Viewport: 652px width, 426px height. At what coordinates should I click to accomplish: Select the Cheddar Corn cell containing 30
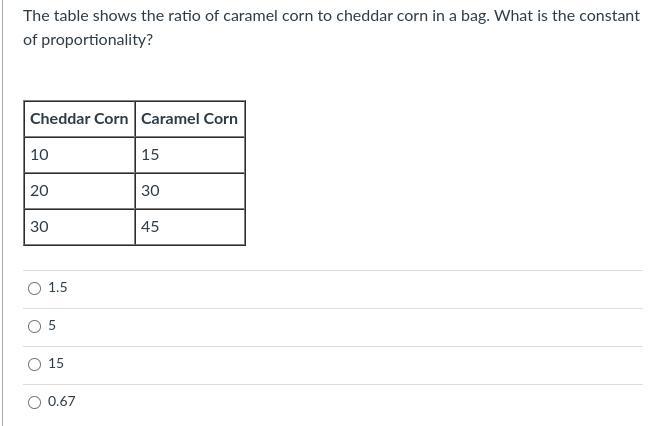[x=80, y=227]
